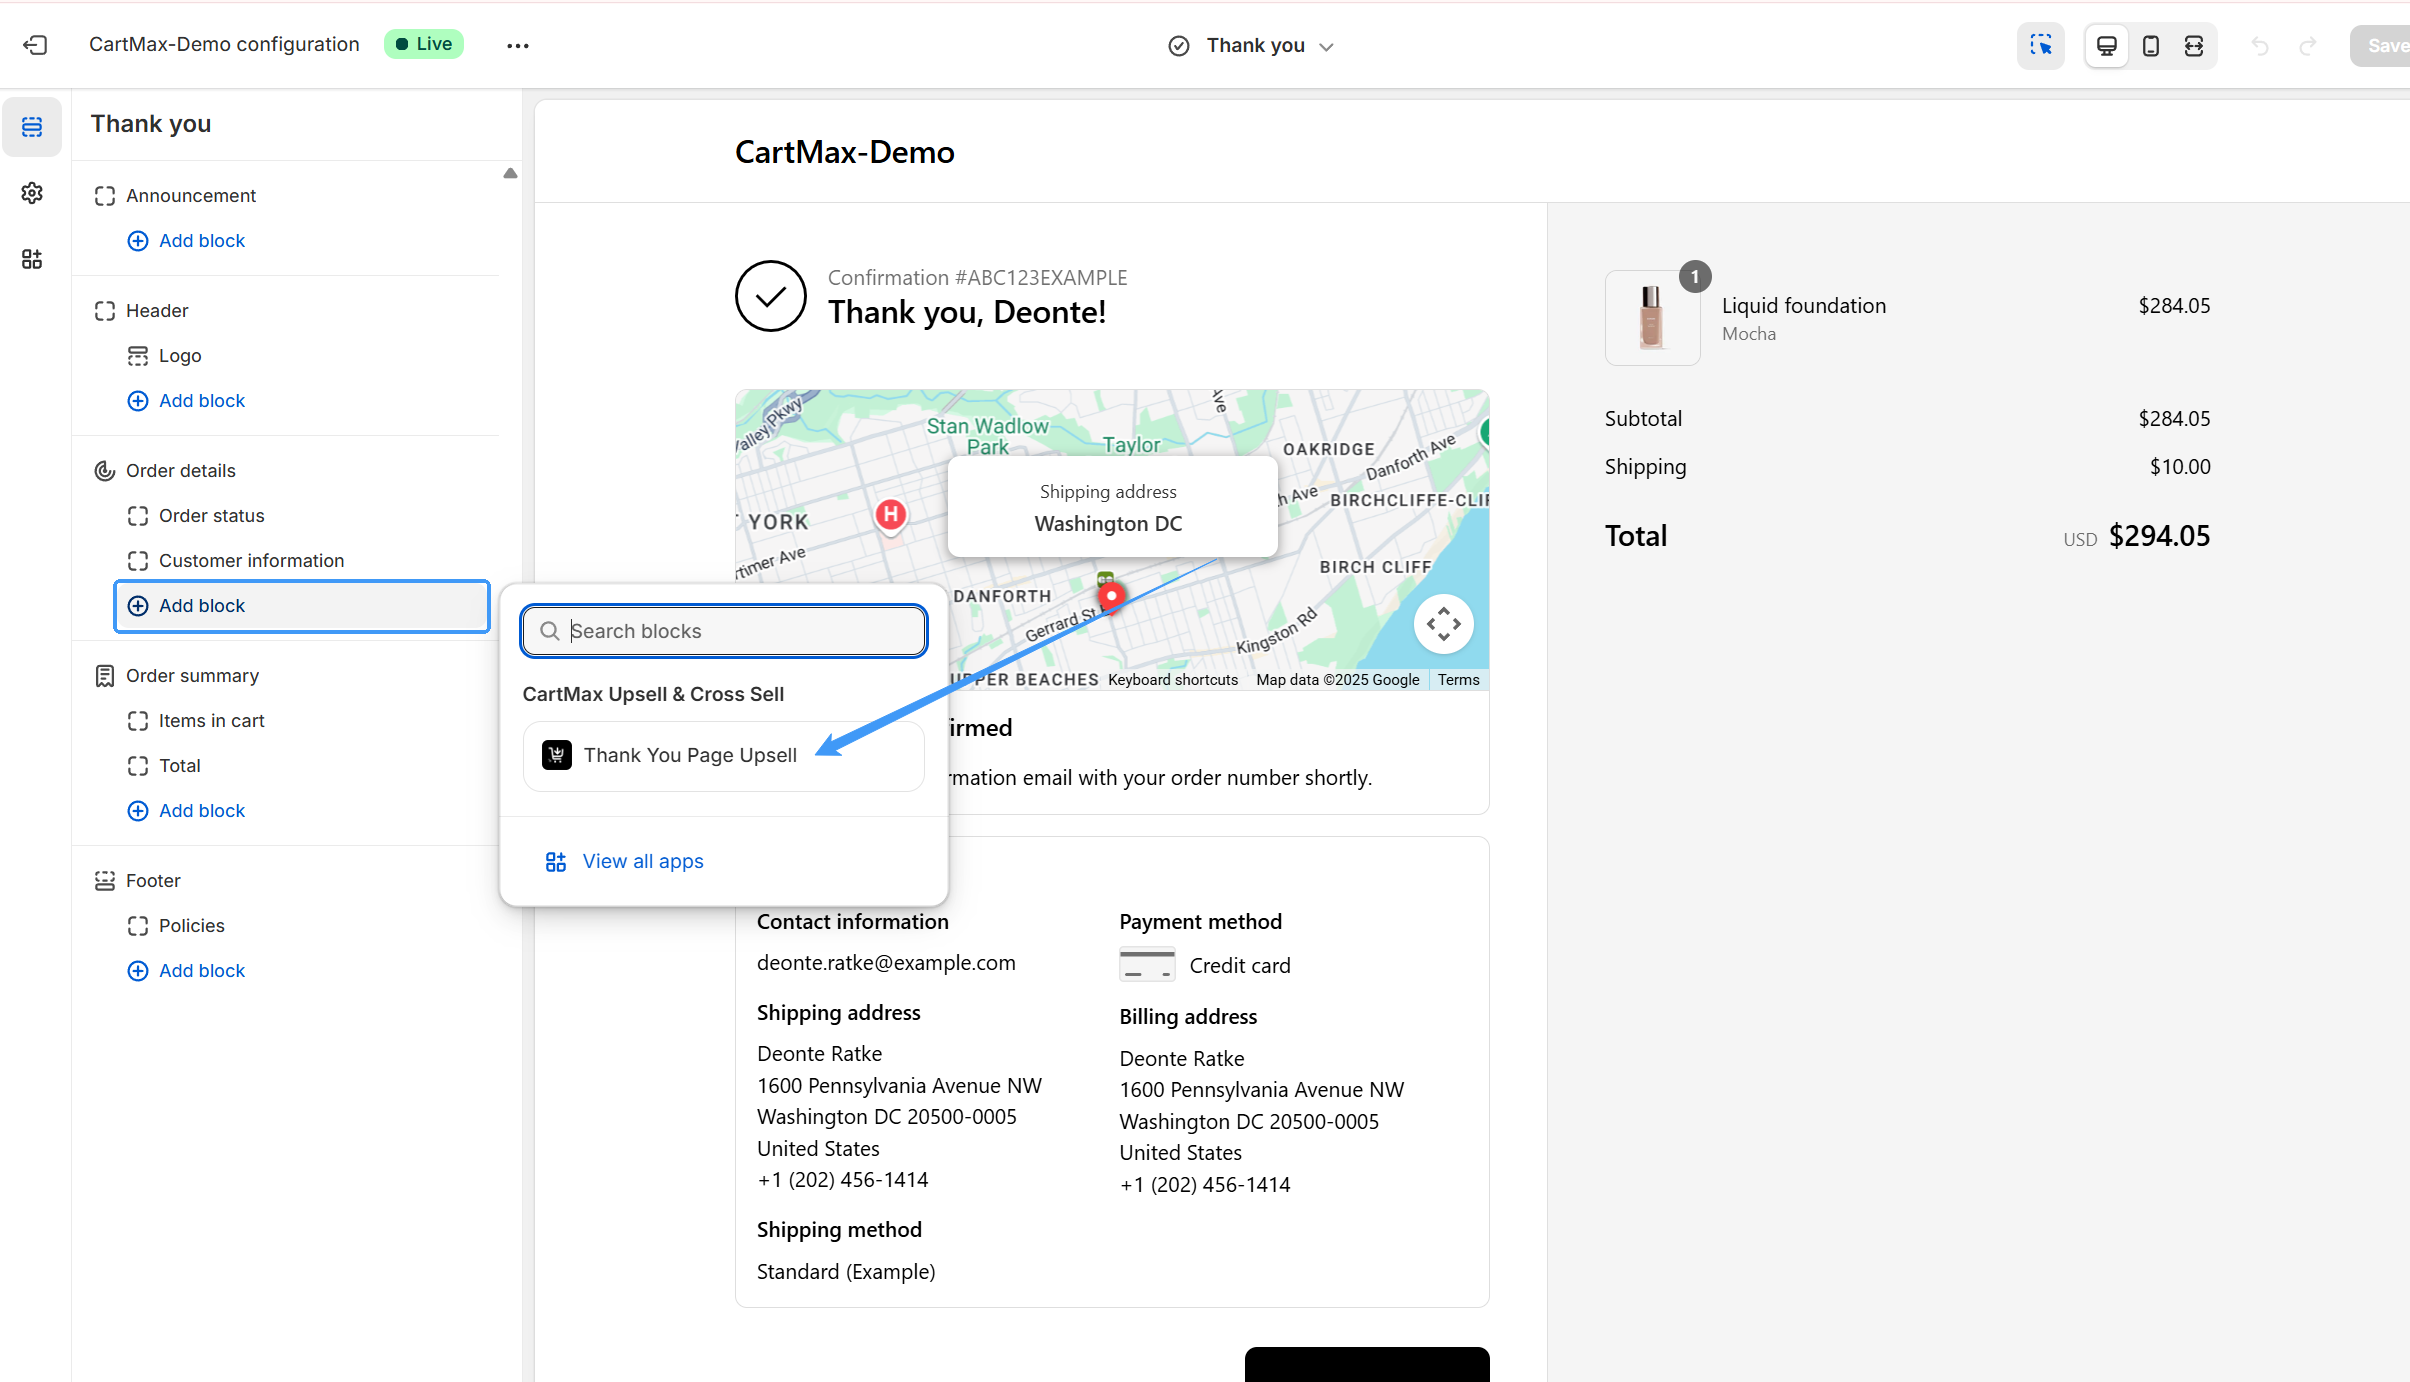Open the Sections panel icon
Image resolution: width=2410 pixels, height=1382 pixels.
tap(32, 127)
